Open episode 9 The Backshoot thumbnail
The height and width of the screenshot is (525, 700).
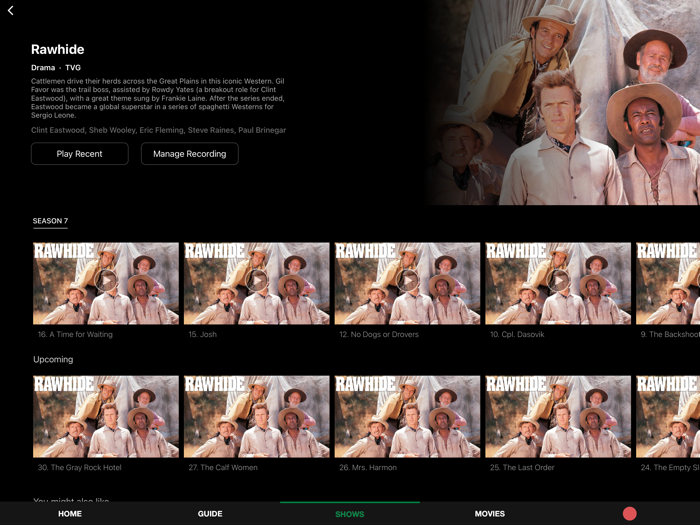point(668,283)
